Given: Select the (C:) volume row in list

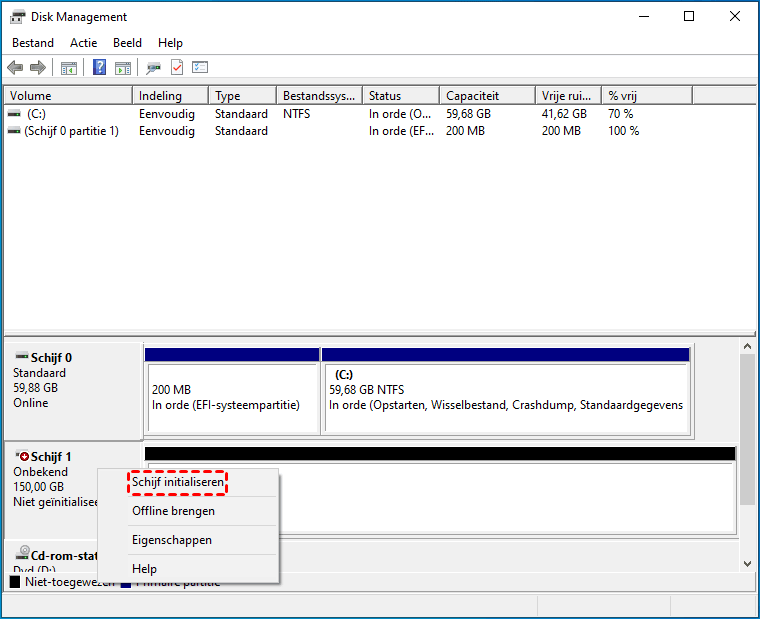Looking at the screenshot, I should click(37, 114).
